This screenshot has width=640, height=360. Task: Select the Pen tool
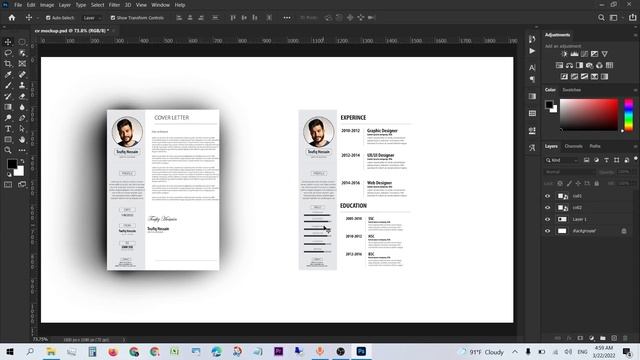(x=22, y=118)
